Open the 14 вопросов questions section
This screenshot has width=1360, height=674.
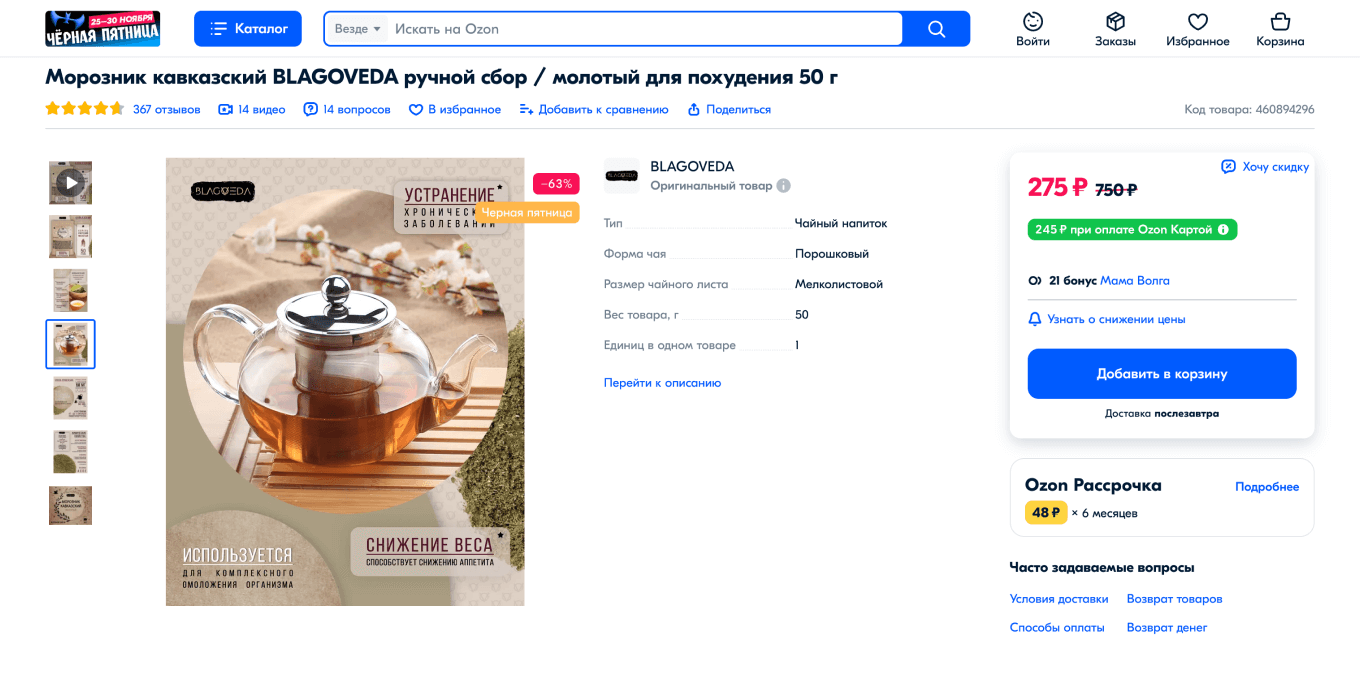[347, 110]
